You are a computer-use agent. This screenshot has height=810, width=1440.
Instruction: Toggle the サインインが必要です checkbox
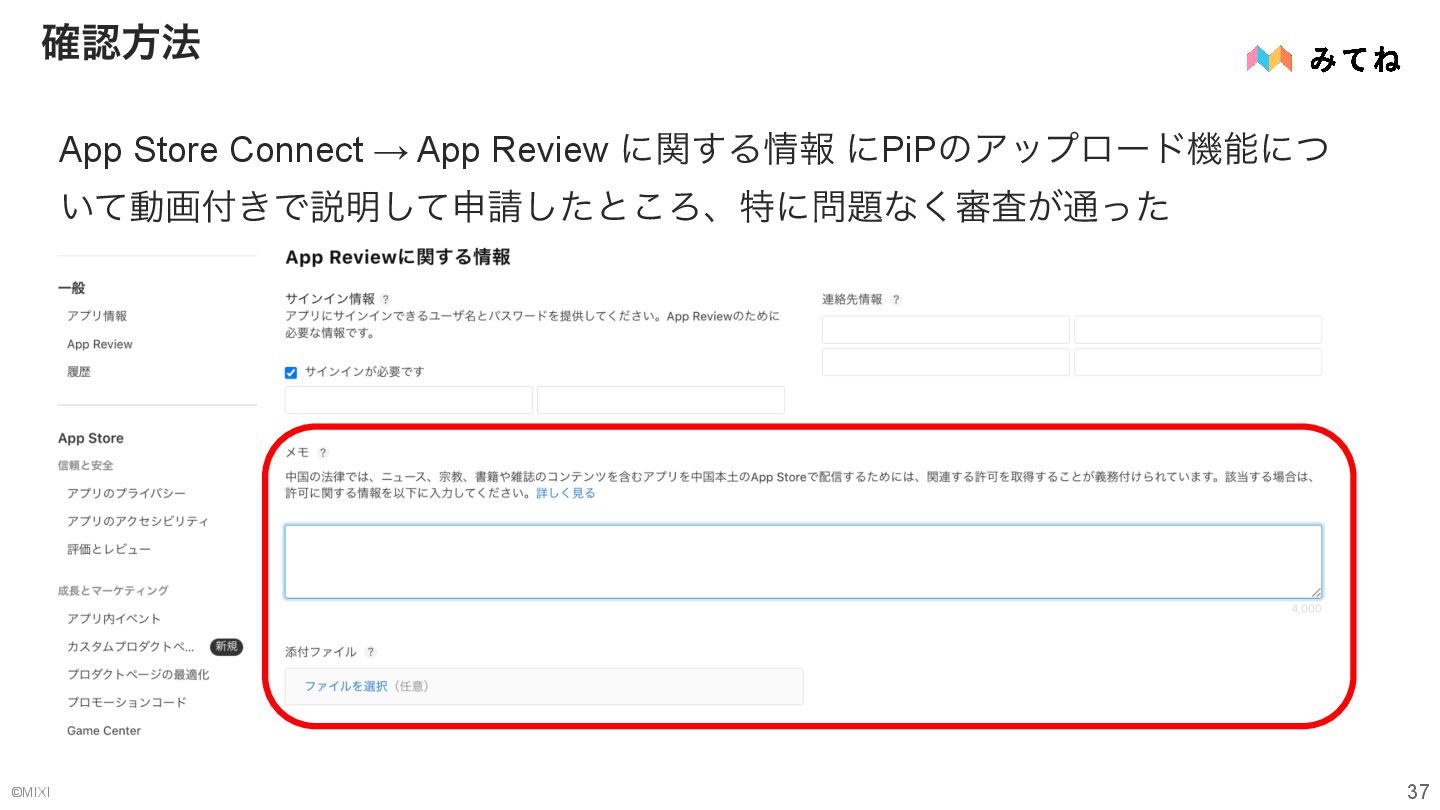(291, 372)
